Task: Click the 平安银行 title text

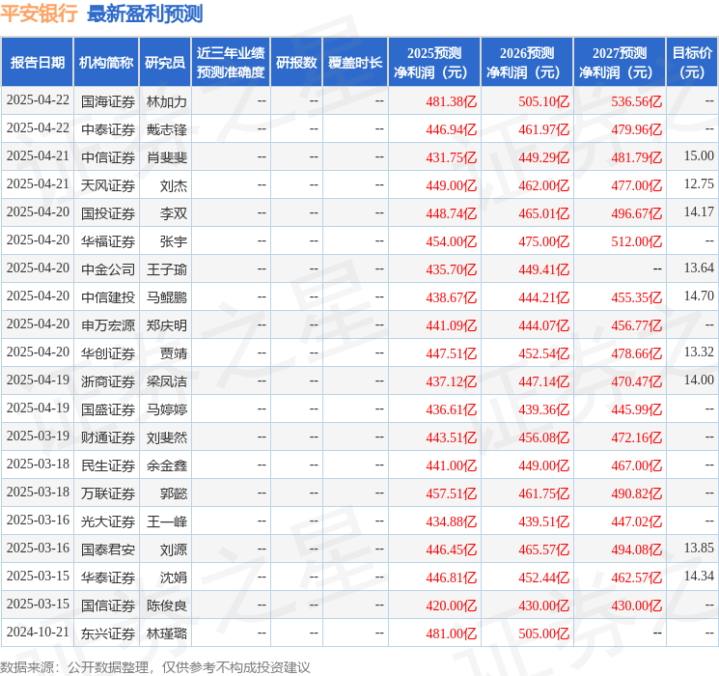Action: (x=39, y=13)
